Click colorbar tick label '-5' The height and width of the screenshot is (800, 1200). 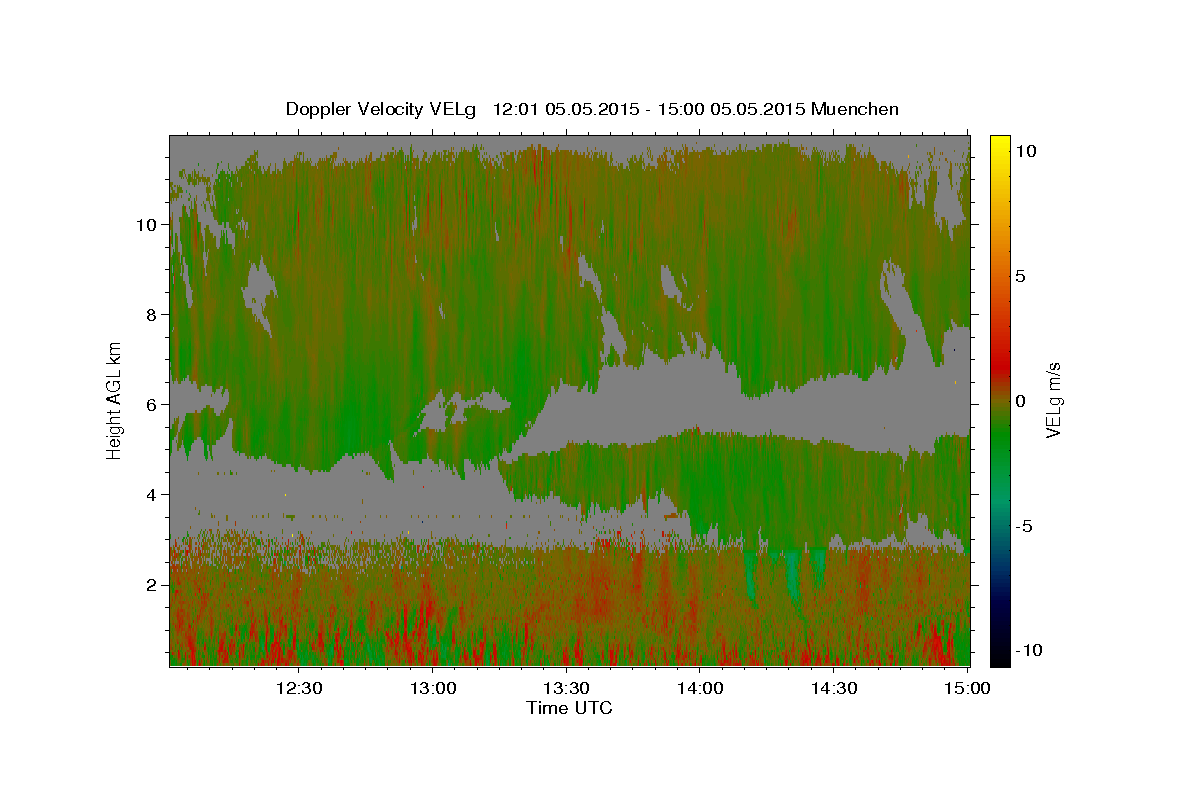[1025, 526]
